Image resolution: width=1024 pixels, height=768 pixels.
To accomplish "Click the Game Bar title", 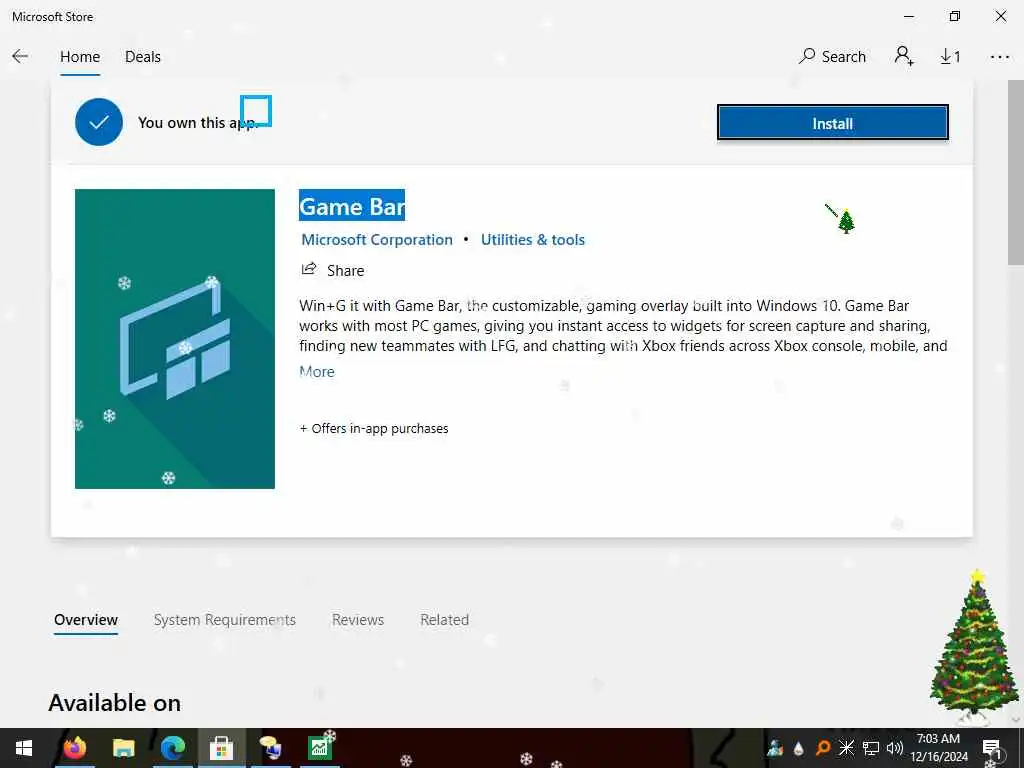I will click(x=352, y=206).
